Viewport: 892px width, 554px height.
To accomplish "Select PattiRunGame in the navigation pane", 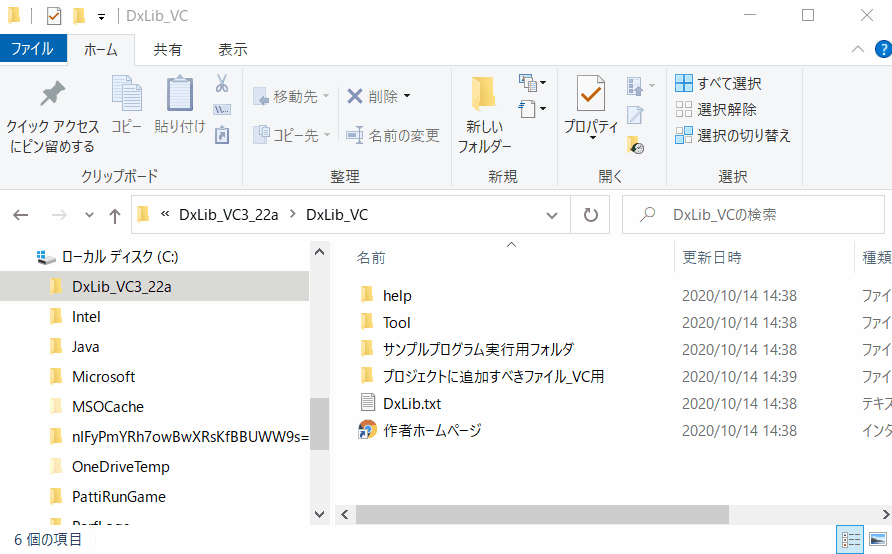I will (x=118, y=497).
